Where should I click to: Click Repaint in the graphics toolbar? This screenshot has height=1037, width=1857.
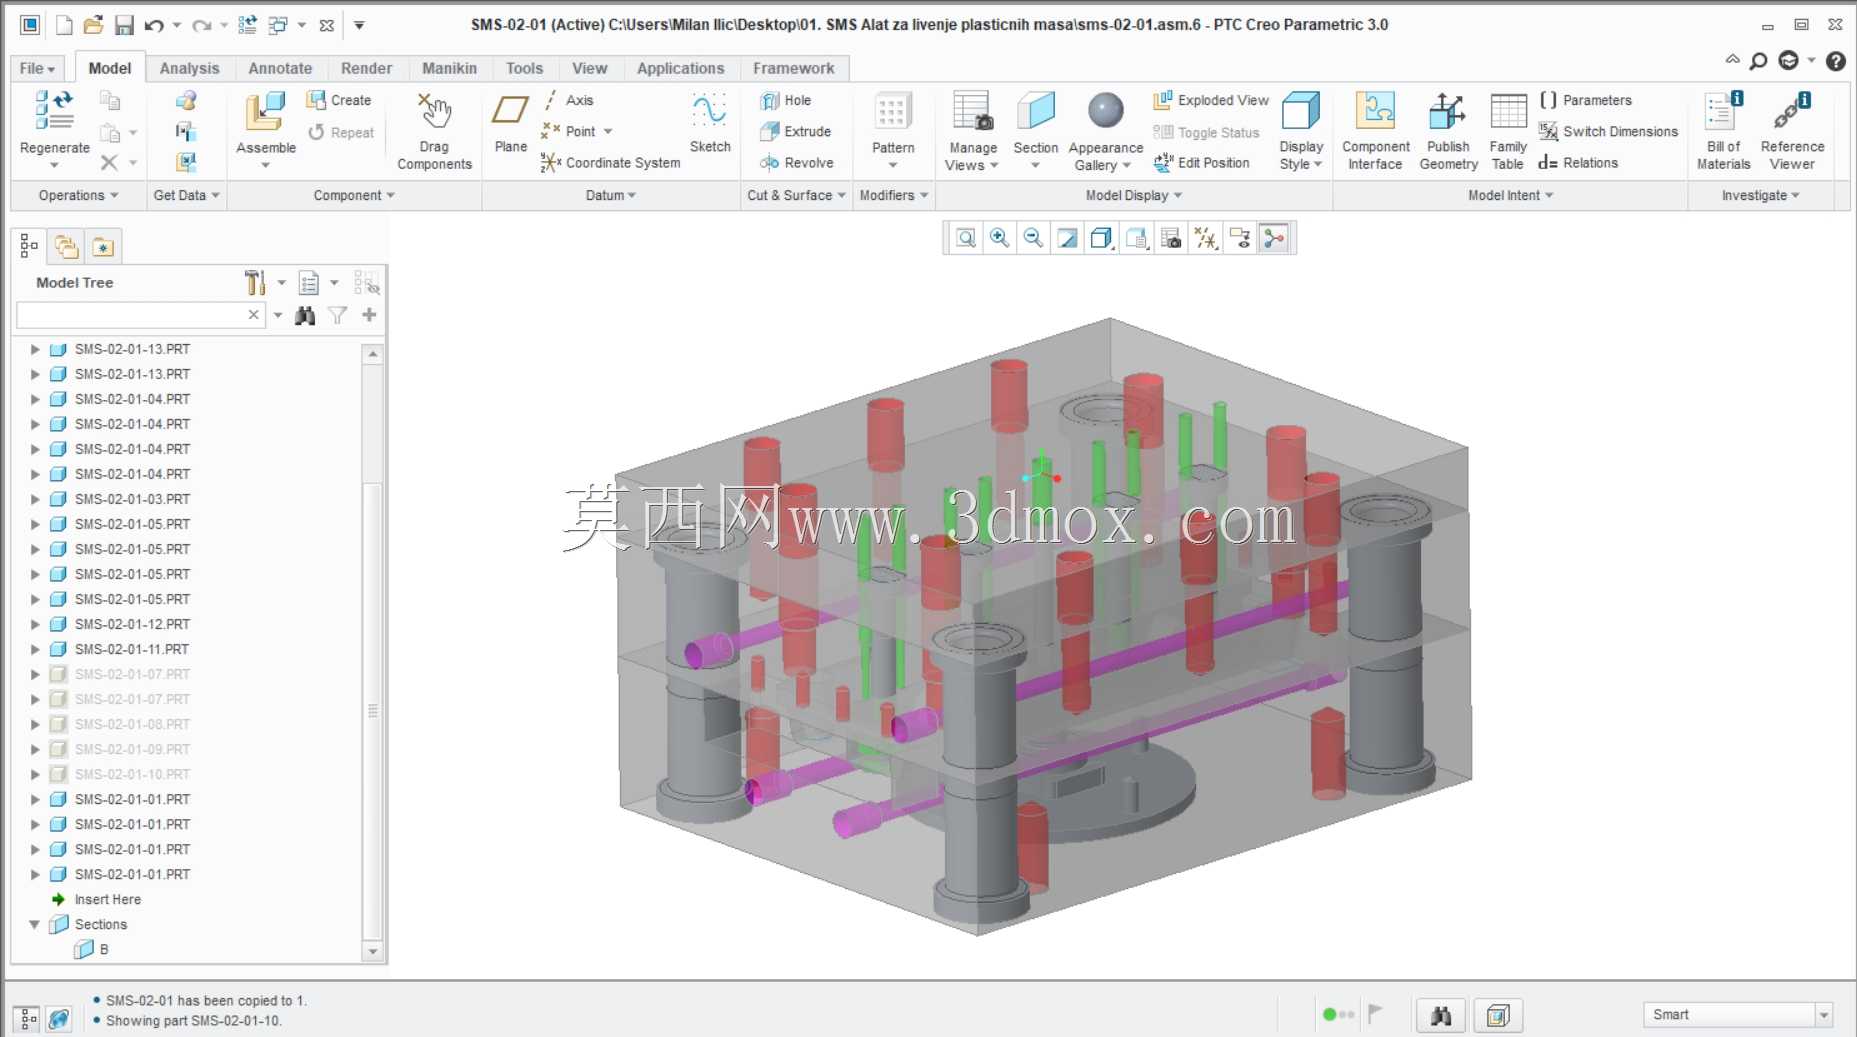(1067, 238)
